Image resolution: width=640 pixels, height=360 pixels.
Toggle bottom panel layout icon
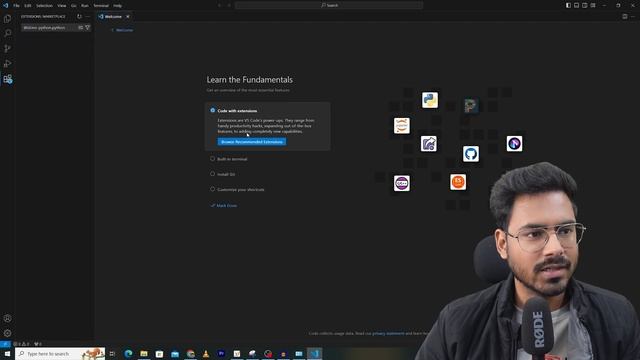tap(576, 5)
